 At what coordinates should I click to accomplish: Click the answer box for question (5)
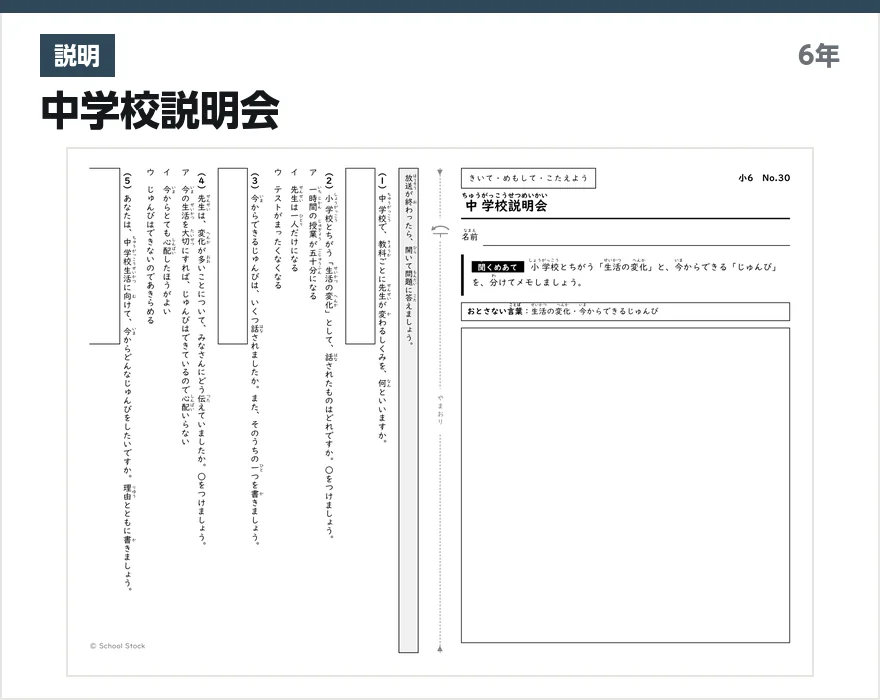(105, 255)
